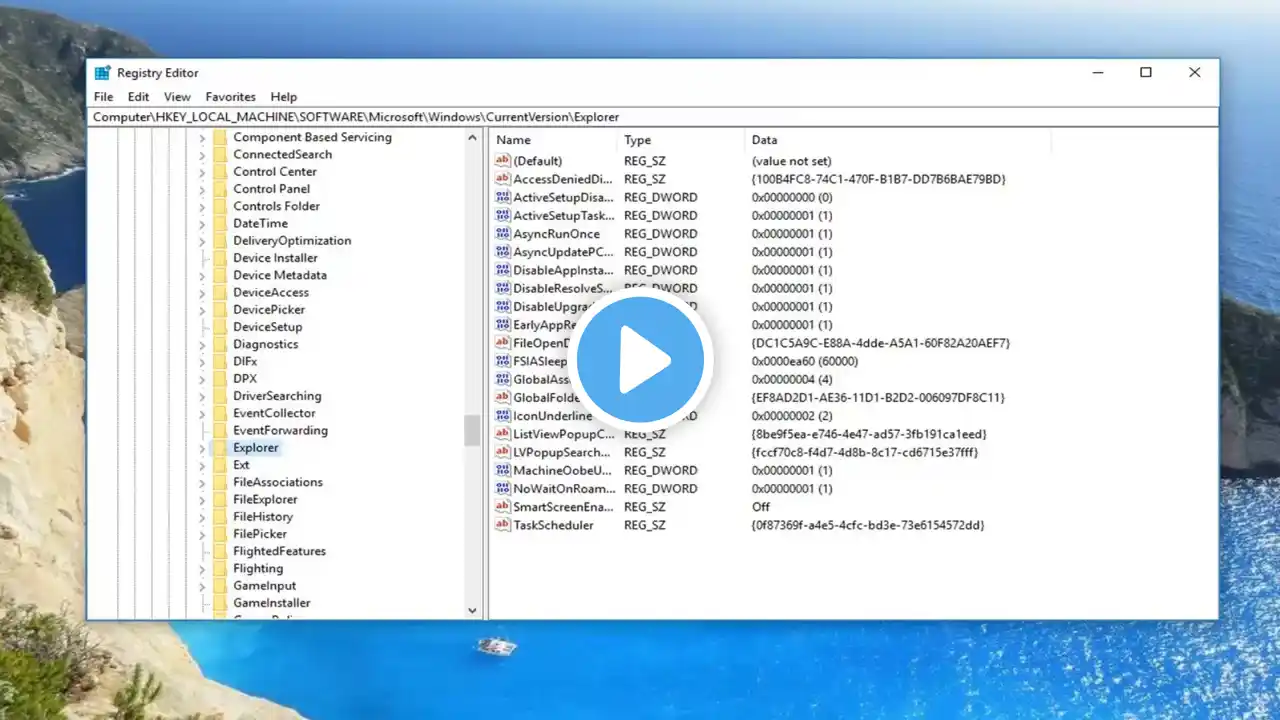Open the Favorites menu

point(231,97)
